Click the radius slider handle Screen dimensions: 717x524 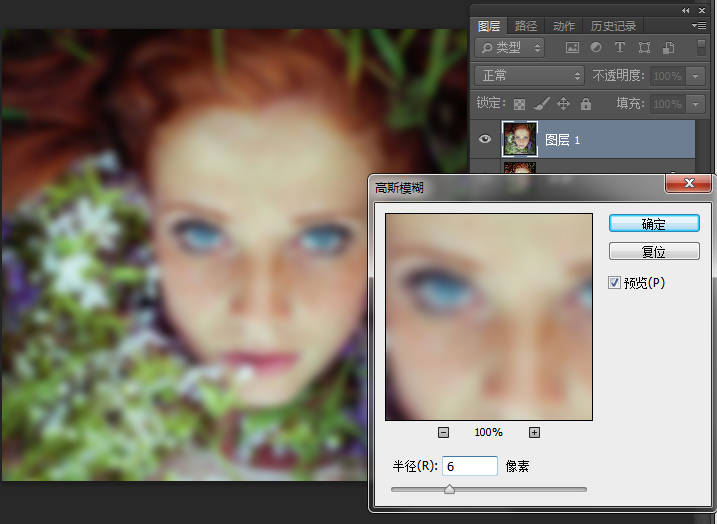pyautogui.click(x=449, y=489)
